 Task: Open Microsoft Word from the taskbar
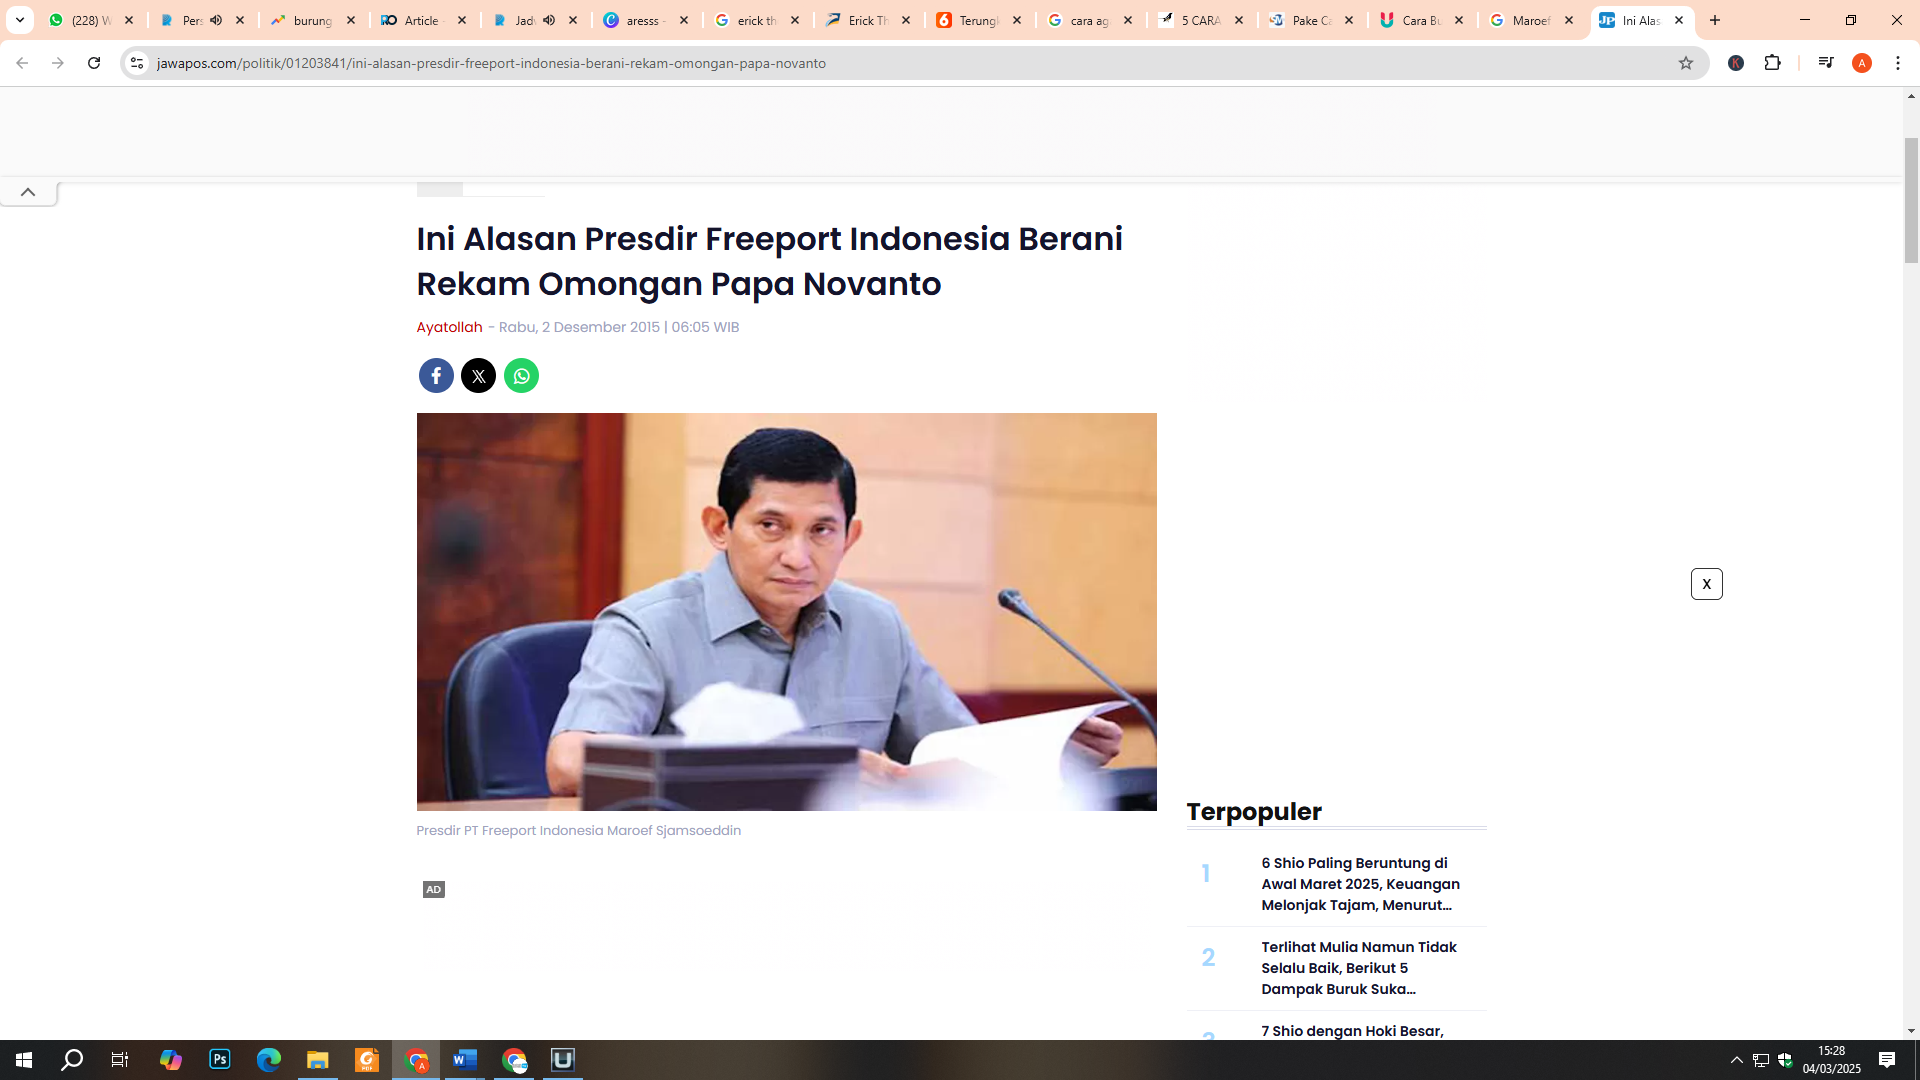pyautogui.click(x=465, y=1059)
